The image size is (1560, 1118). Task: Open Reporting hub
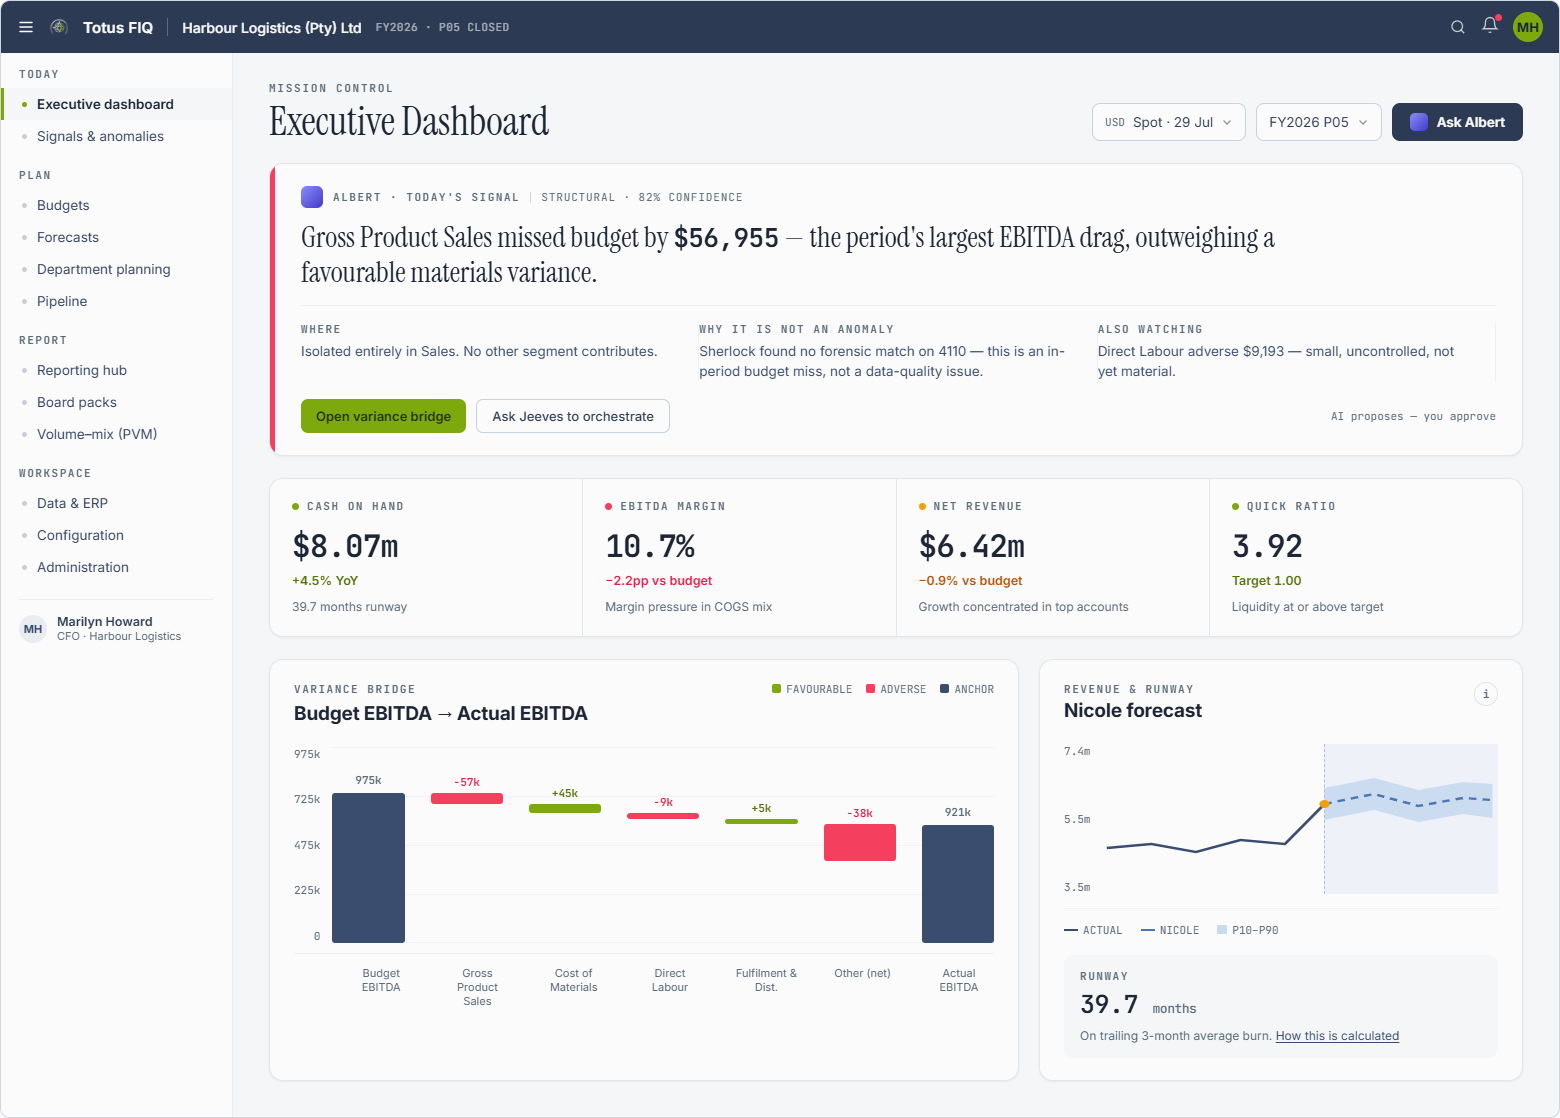(x=116, y=370)
